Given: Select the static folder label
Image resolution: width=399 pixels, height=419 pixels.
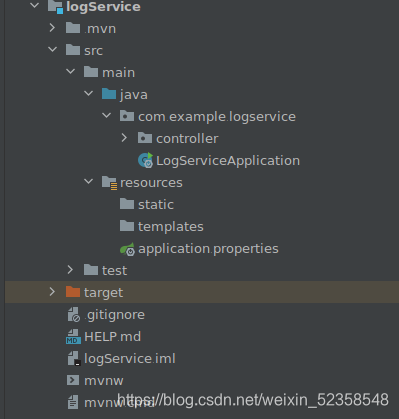Looking at the screenshot, I should point(156,205).
